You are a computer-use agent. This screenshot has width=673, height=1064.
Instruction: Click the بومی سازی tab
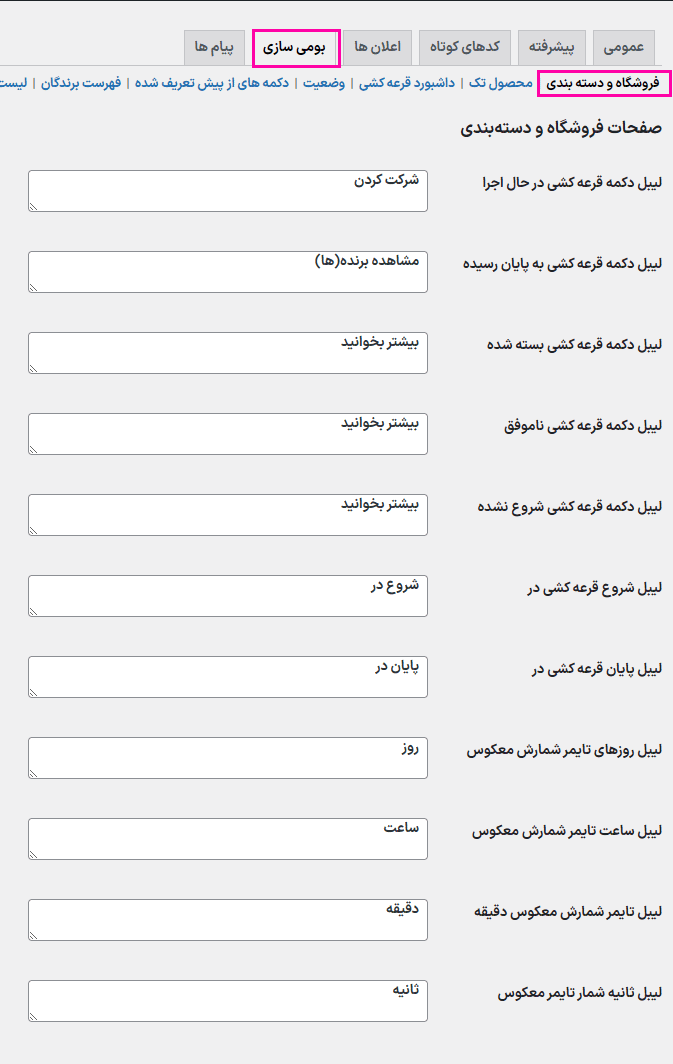pyautogui.click(x=296, y=47)
